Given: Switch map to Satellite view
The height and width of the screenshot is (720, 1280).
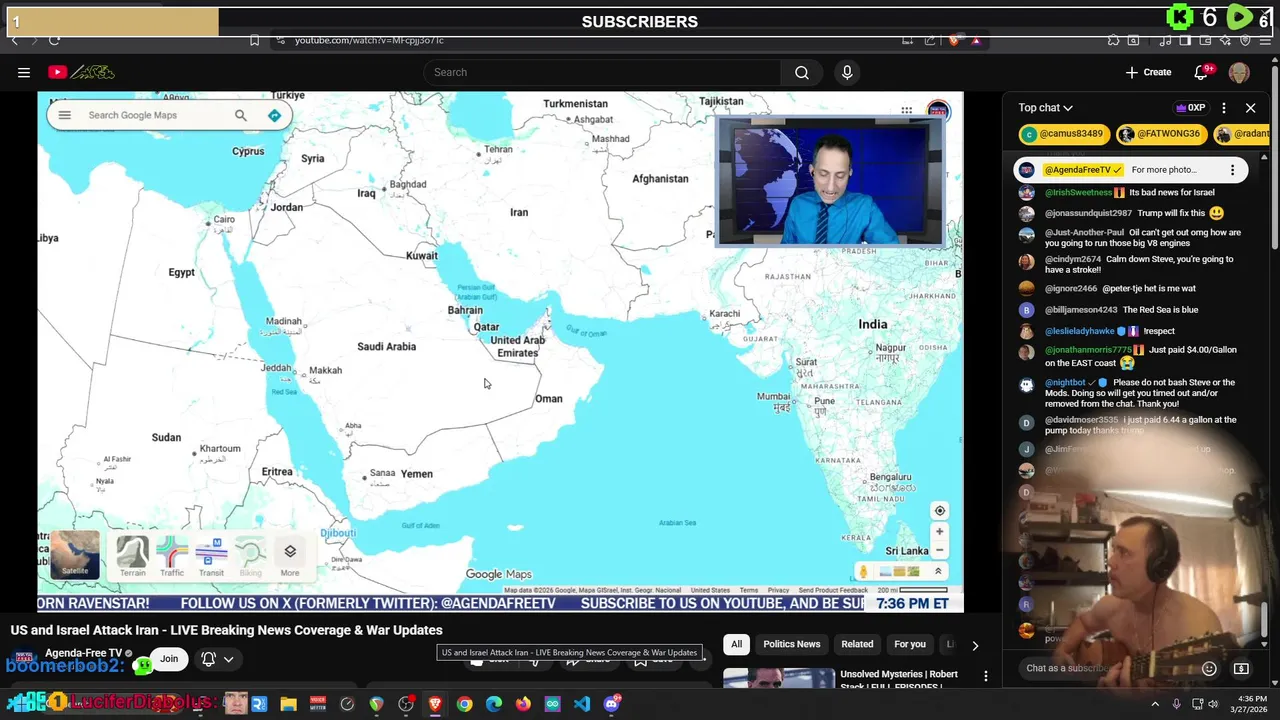Looking at the screenshot, I should [x=75, y=555].
